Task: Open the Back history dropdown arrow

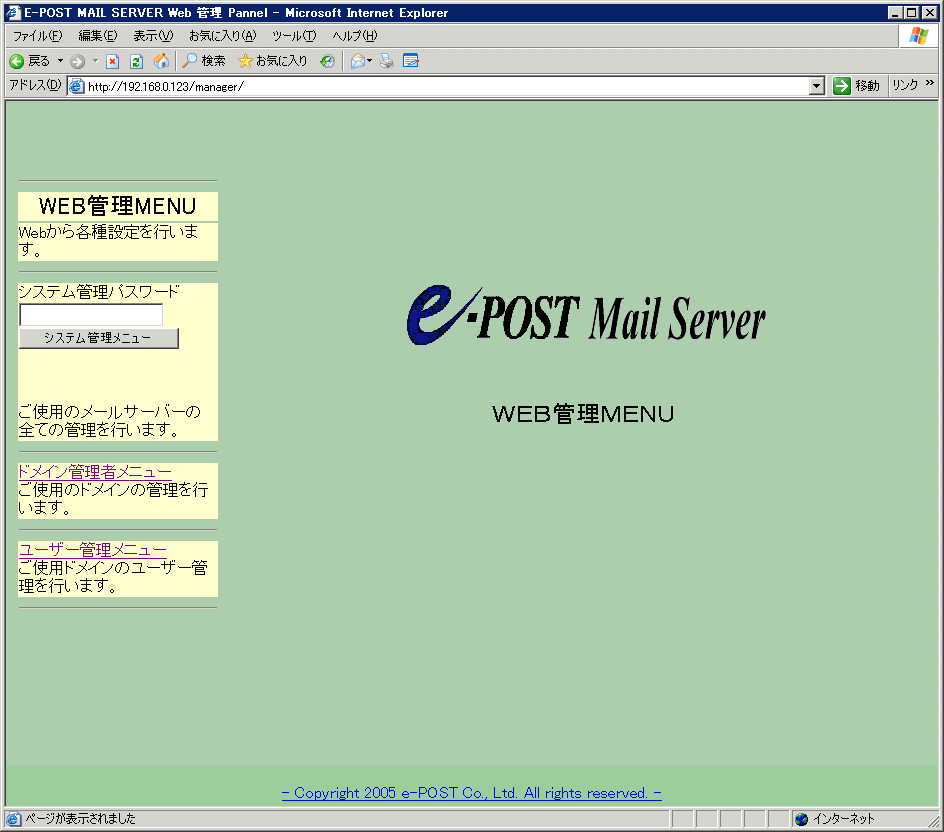Action: (60, 61)
